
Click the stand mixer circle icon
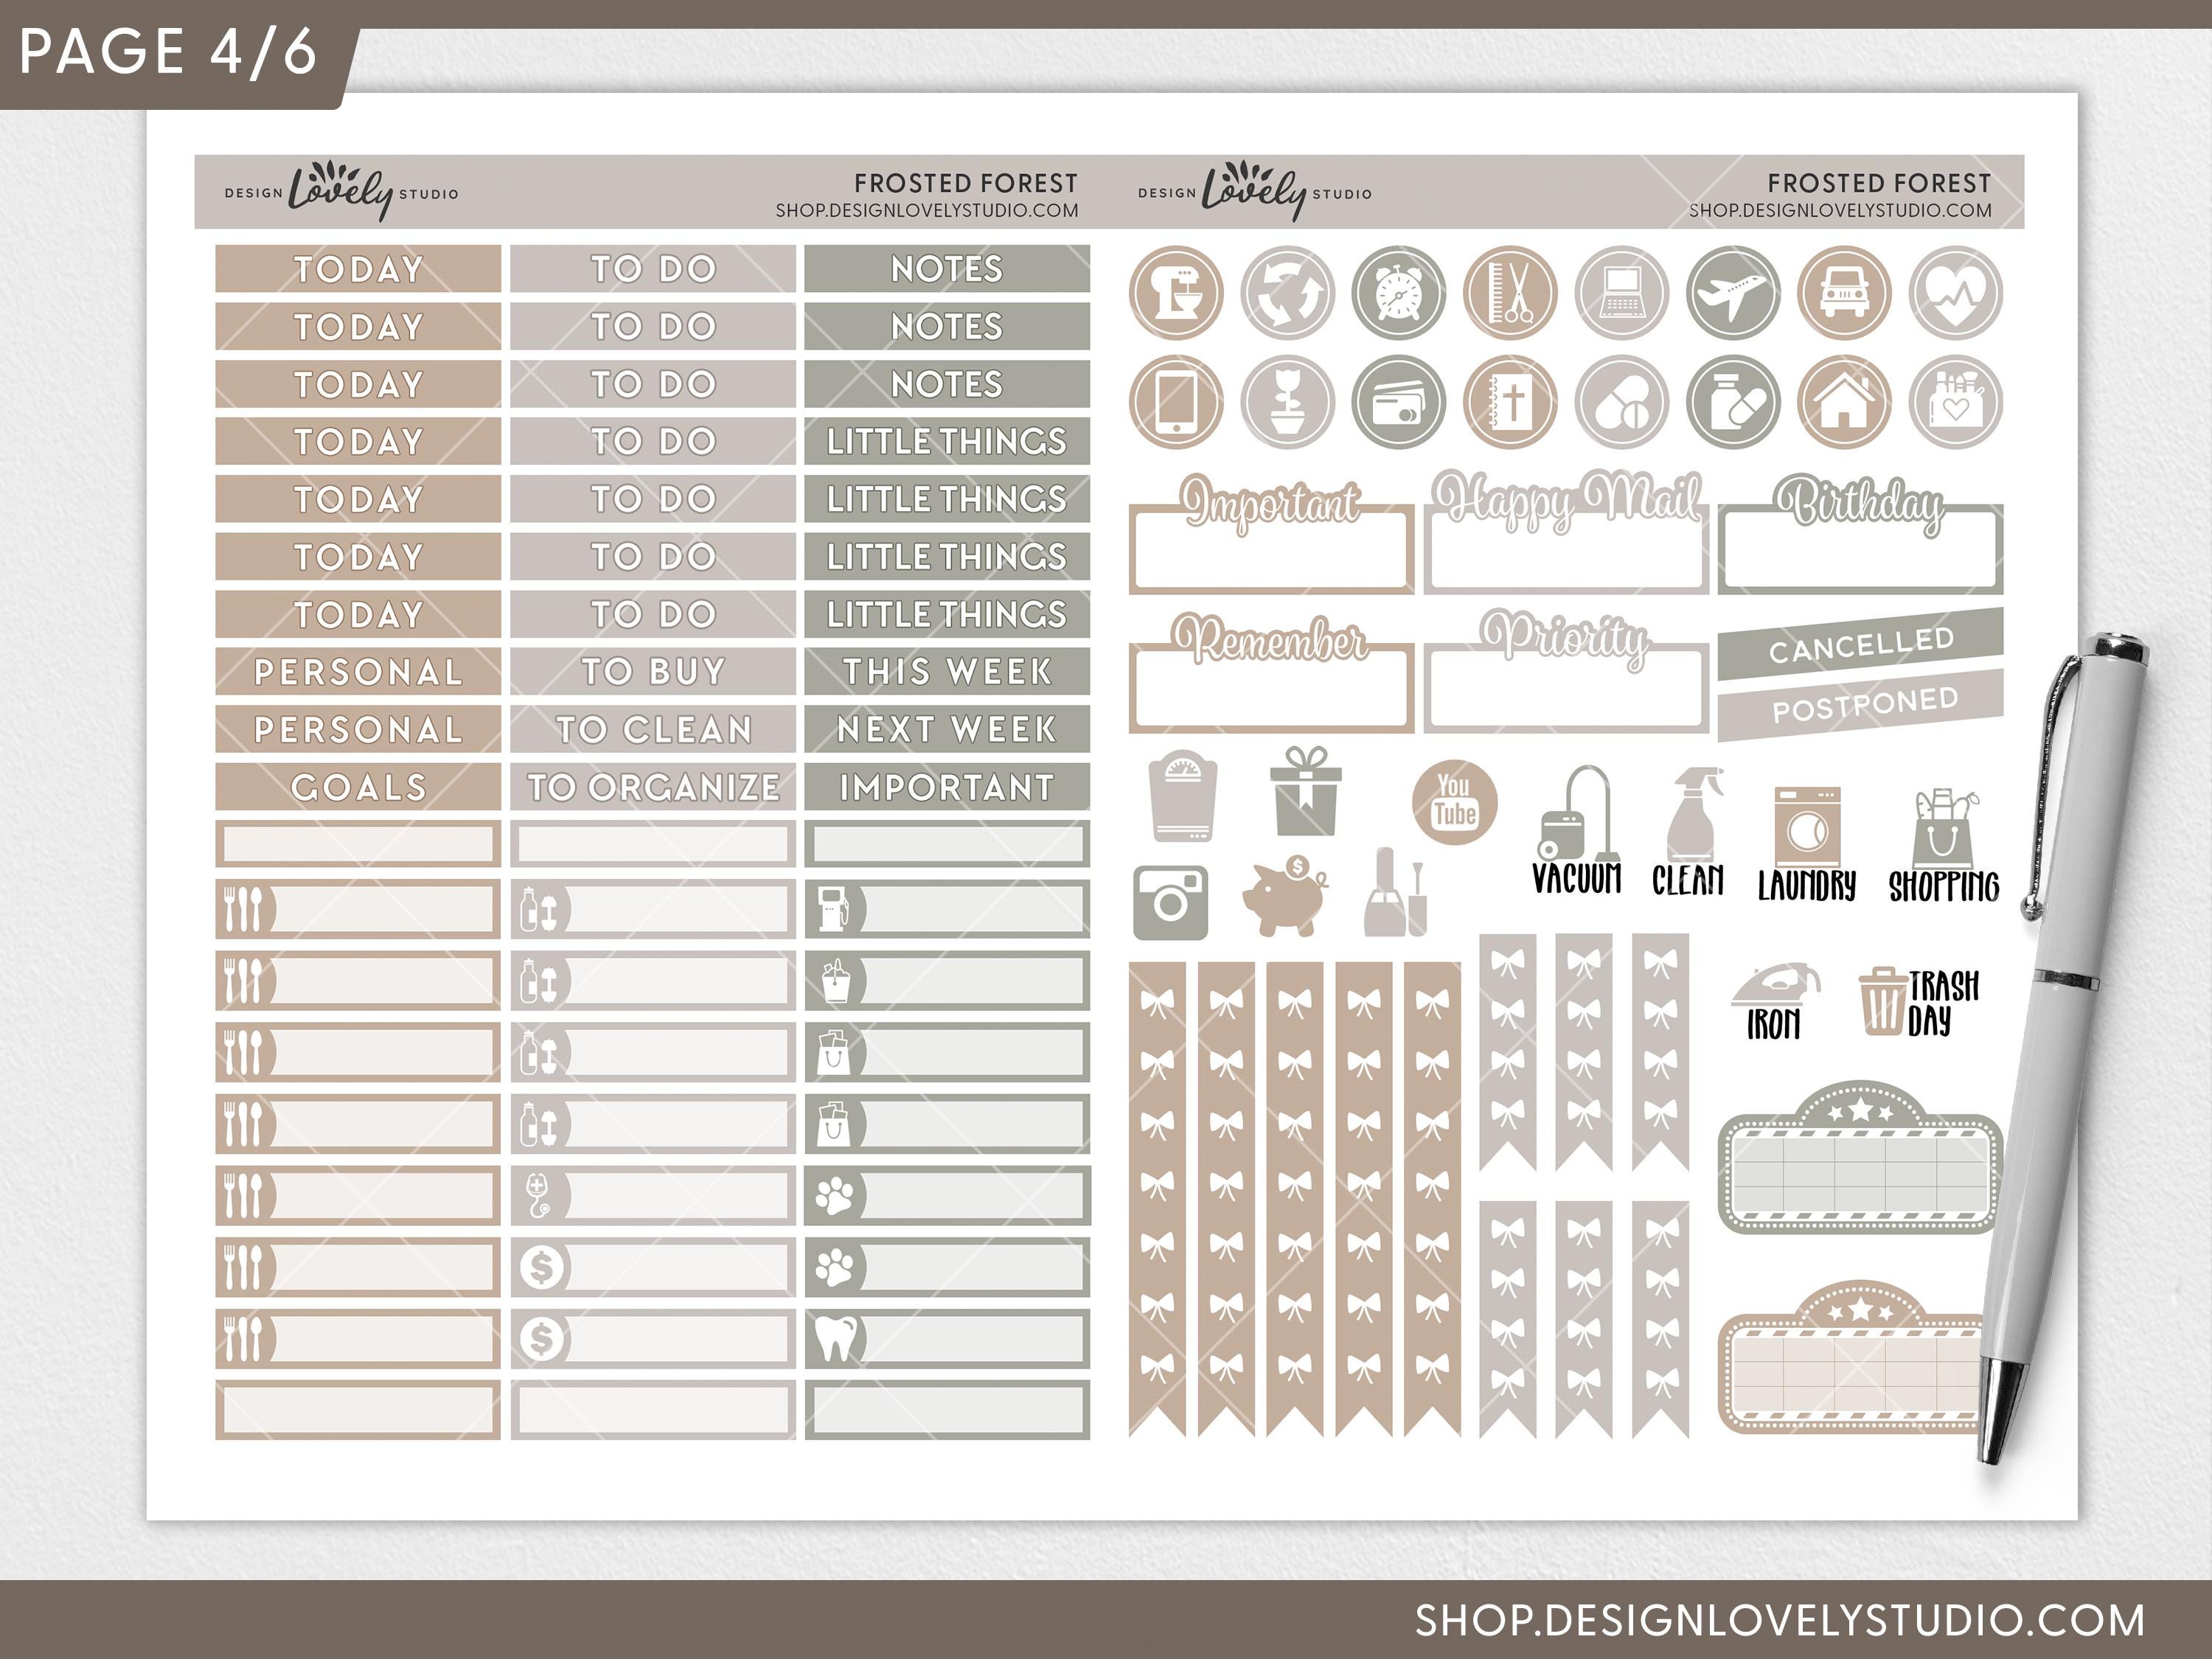1176,293
